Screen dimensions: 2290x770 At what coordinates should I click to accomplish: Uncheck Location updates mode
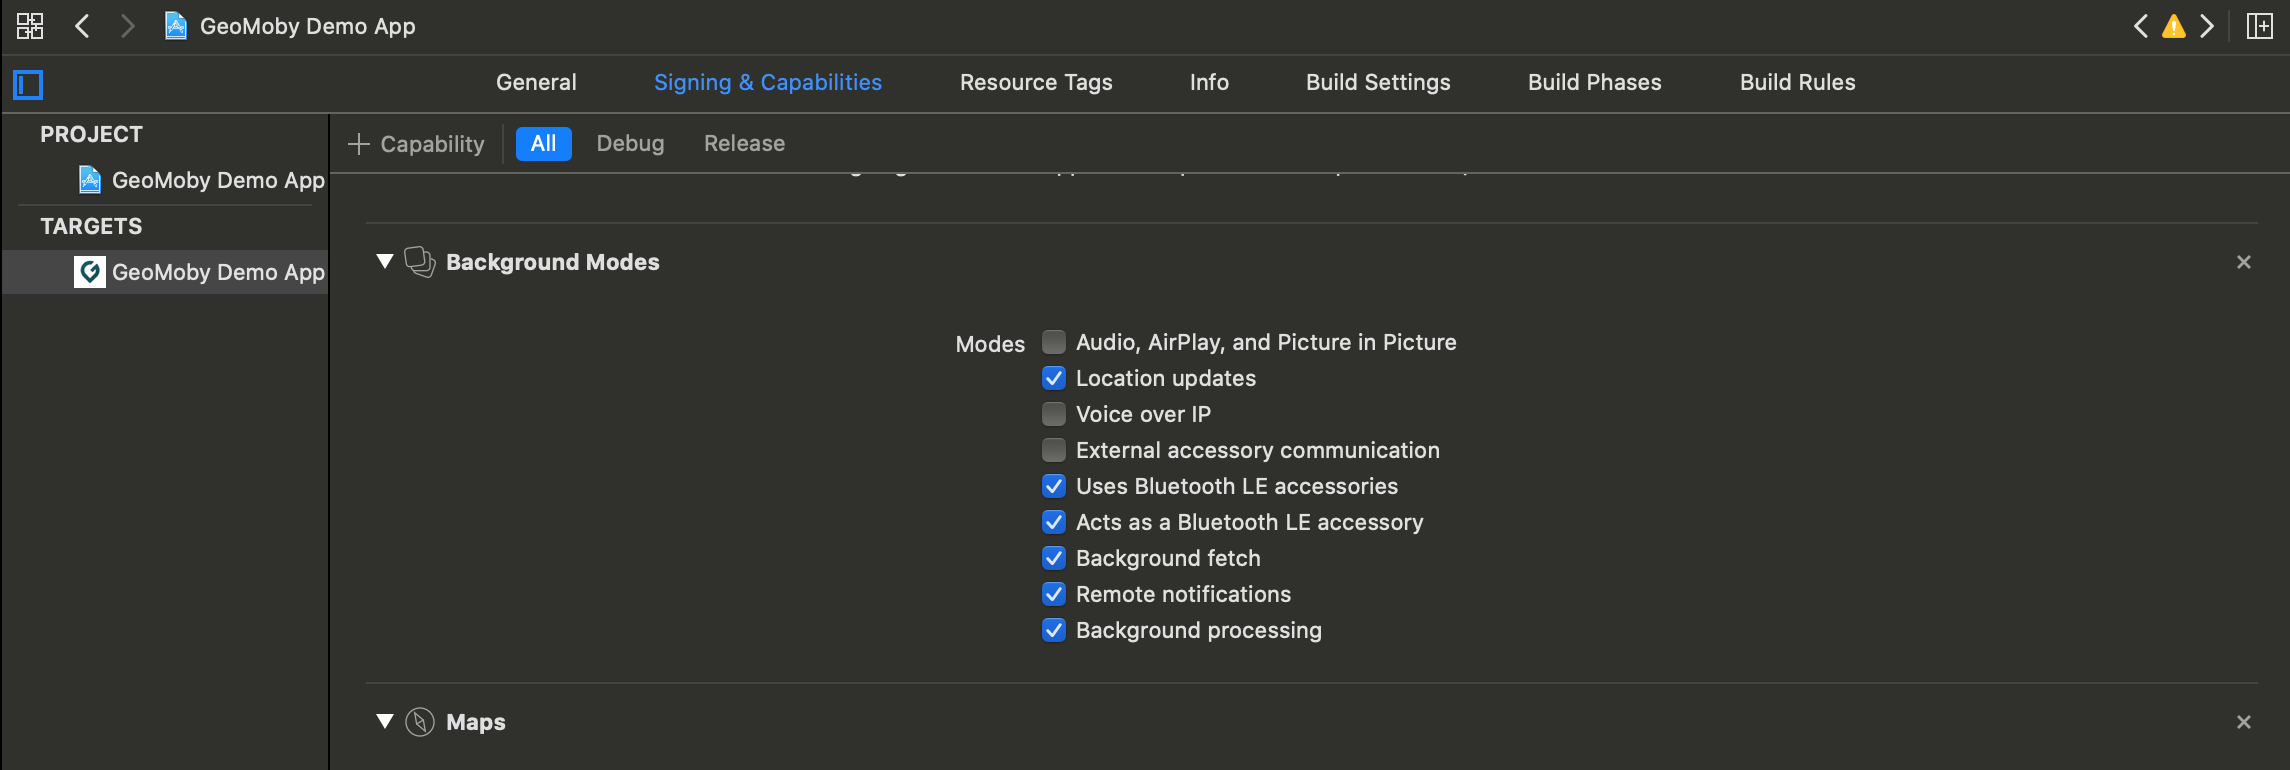1054,378
